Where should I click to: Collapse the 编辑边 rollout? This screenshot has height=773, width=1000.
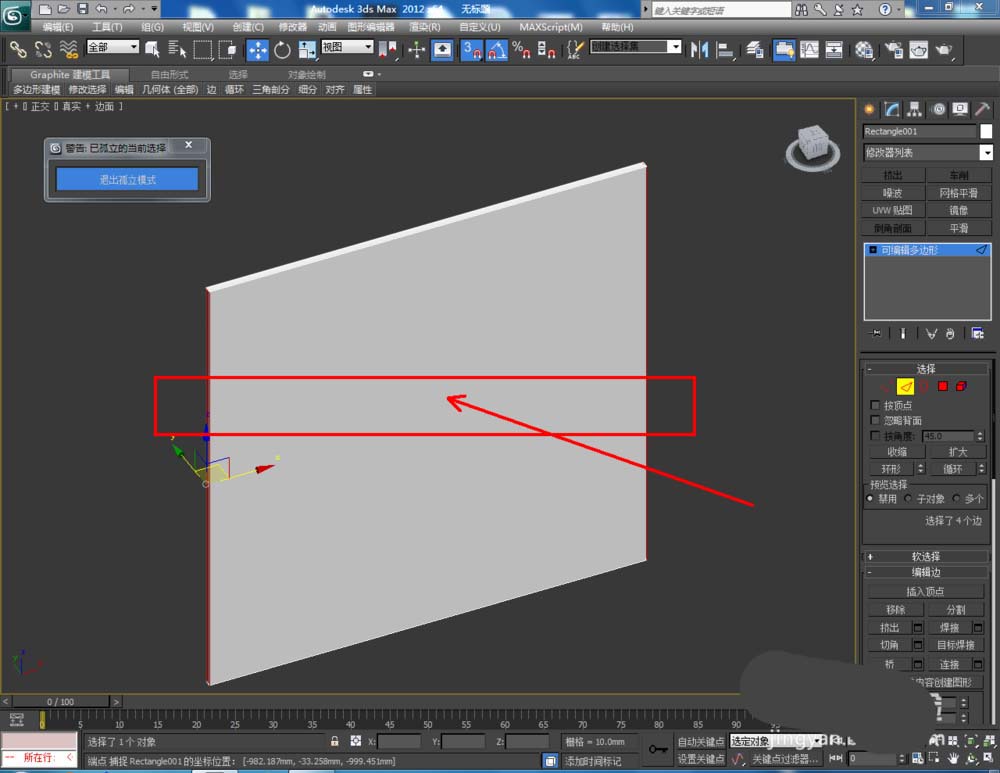coord(925,572)
